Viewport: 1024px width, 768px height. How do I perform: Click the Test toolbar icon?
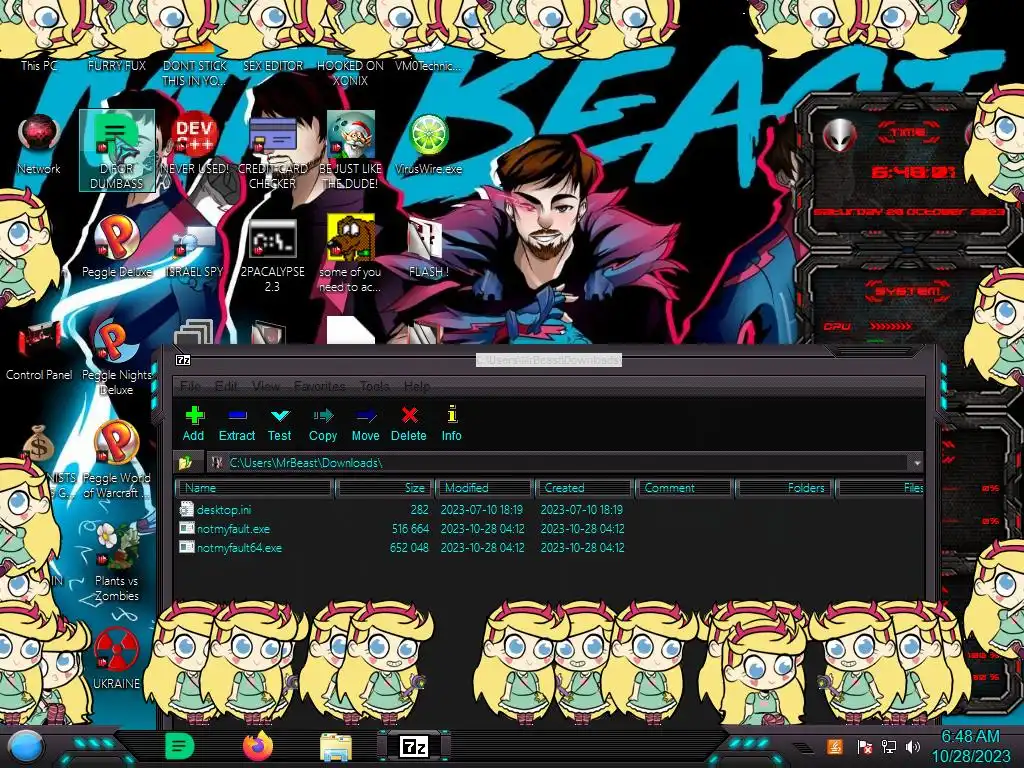(280, 423)
